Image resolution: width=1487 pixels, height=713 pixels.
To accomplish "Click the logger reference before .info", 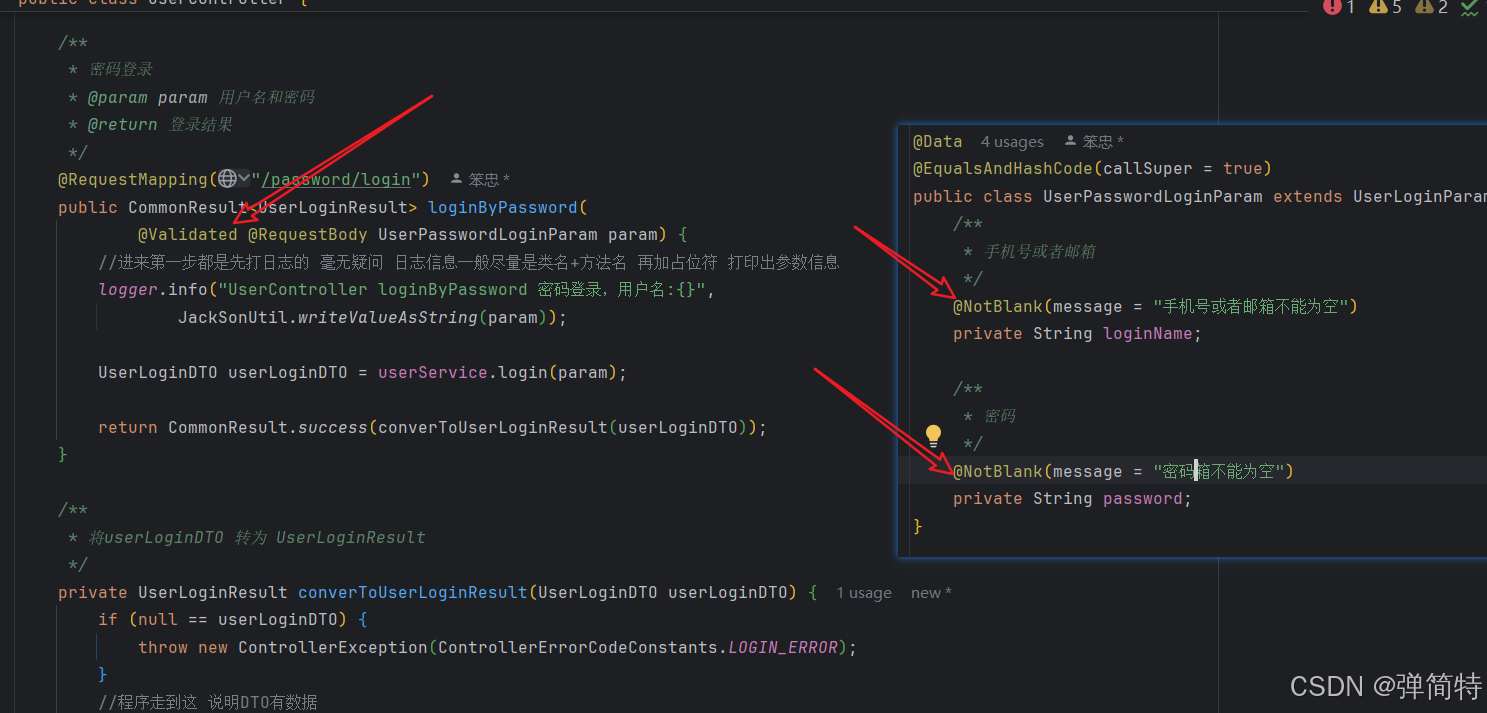I will click(128, 290).
